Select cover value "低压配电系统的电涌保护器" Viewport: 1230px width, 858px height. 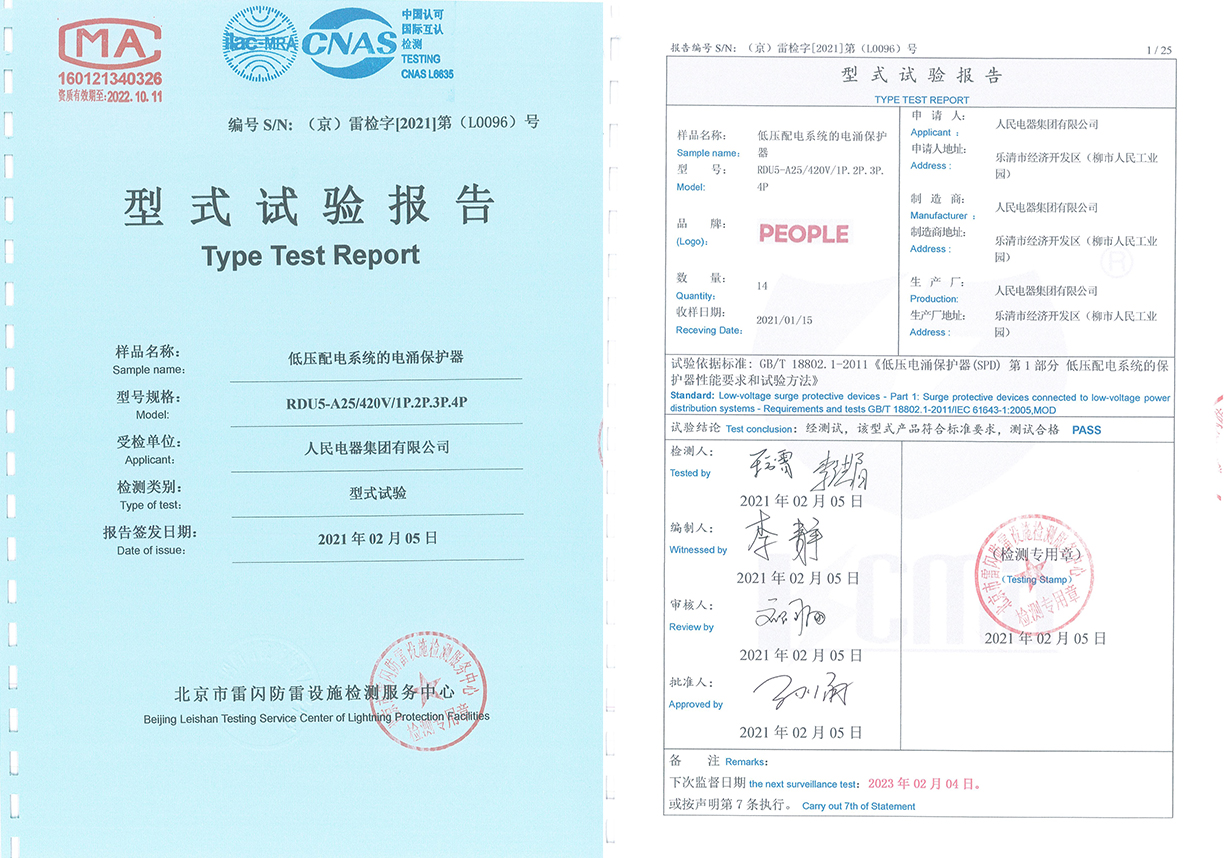(376, 356)
